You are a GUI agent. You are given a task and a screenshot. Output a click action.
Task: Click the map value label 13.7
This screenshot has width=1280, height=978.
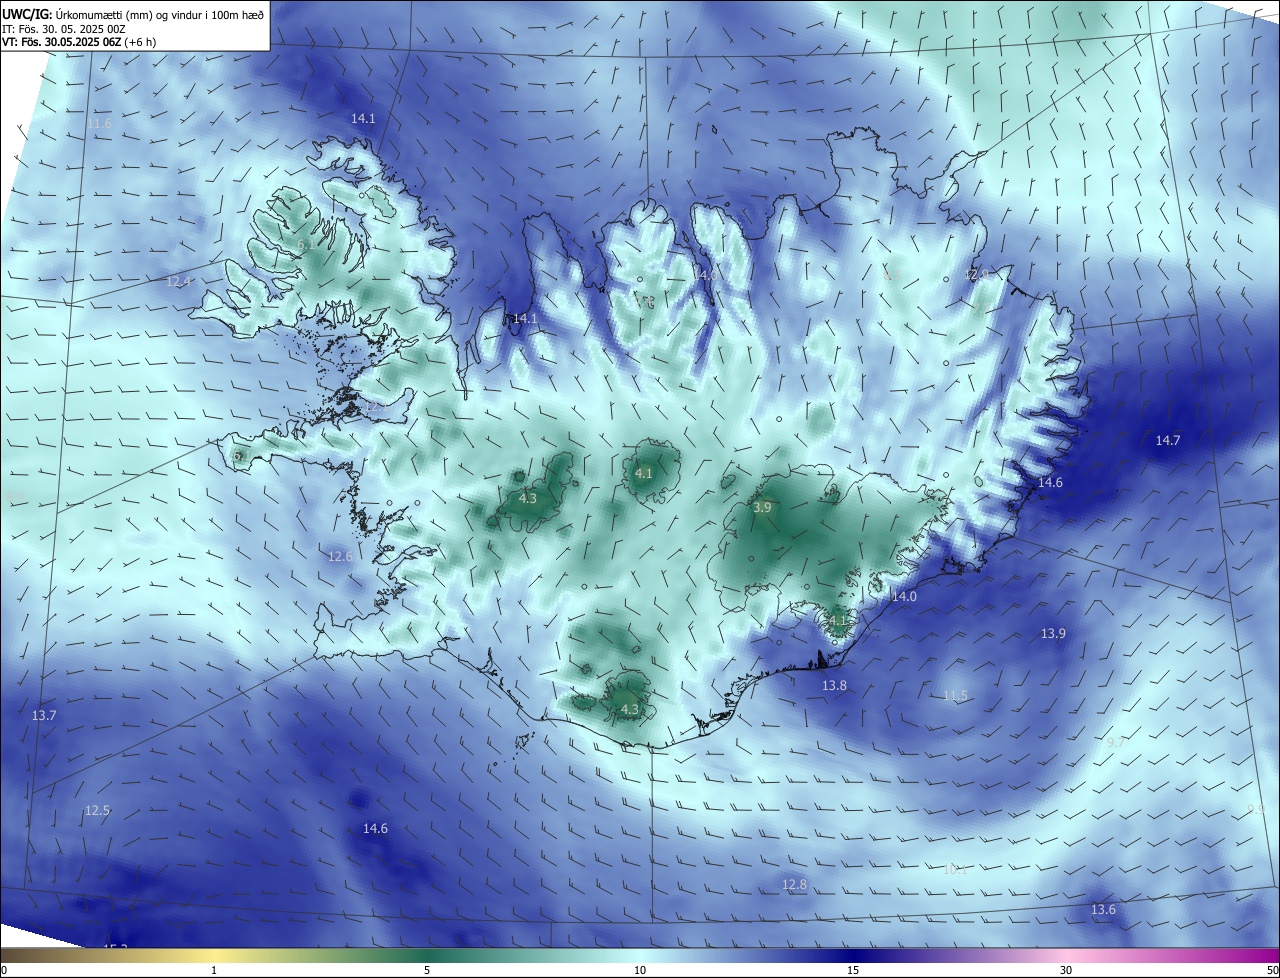44,715
